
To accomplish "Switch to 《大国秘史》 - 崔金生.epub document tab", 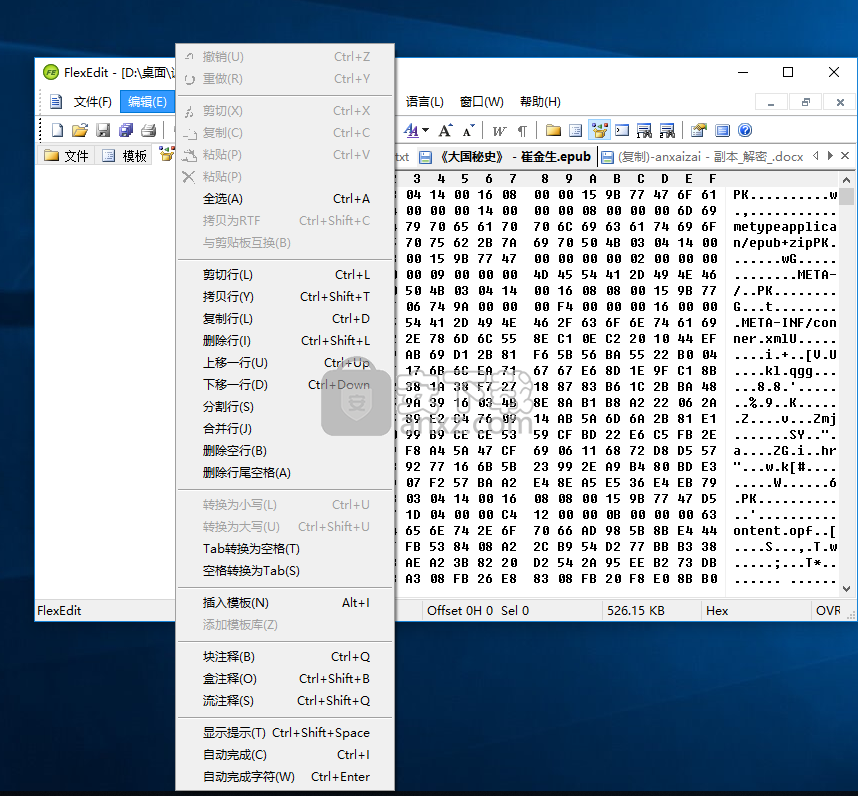I will point(505,157).
